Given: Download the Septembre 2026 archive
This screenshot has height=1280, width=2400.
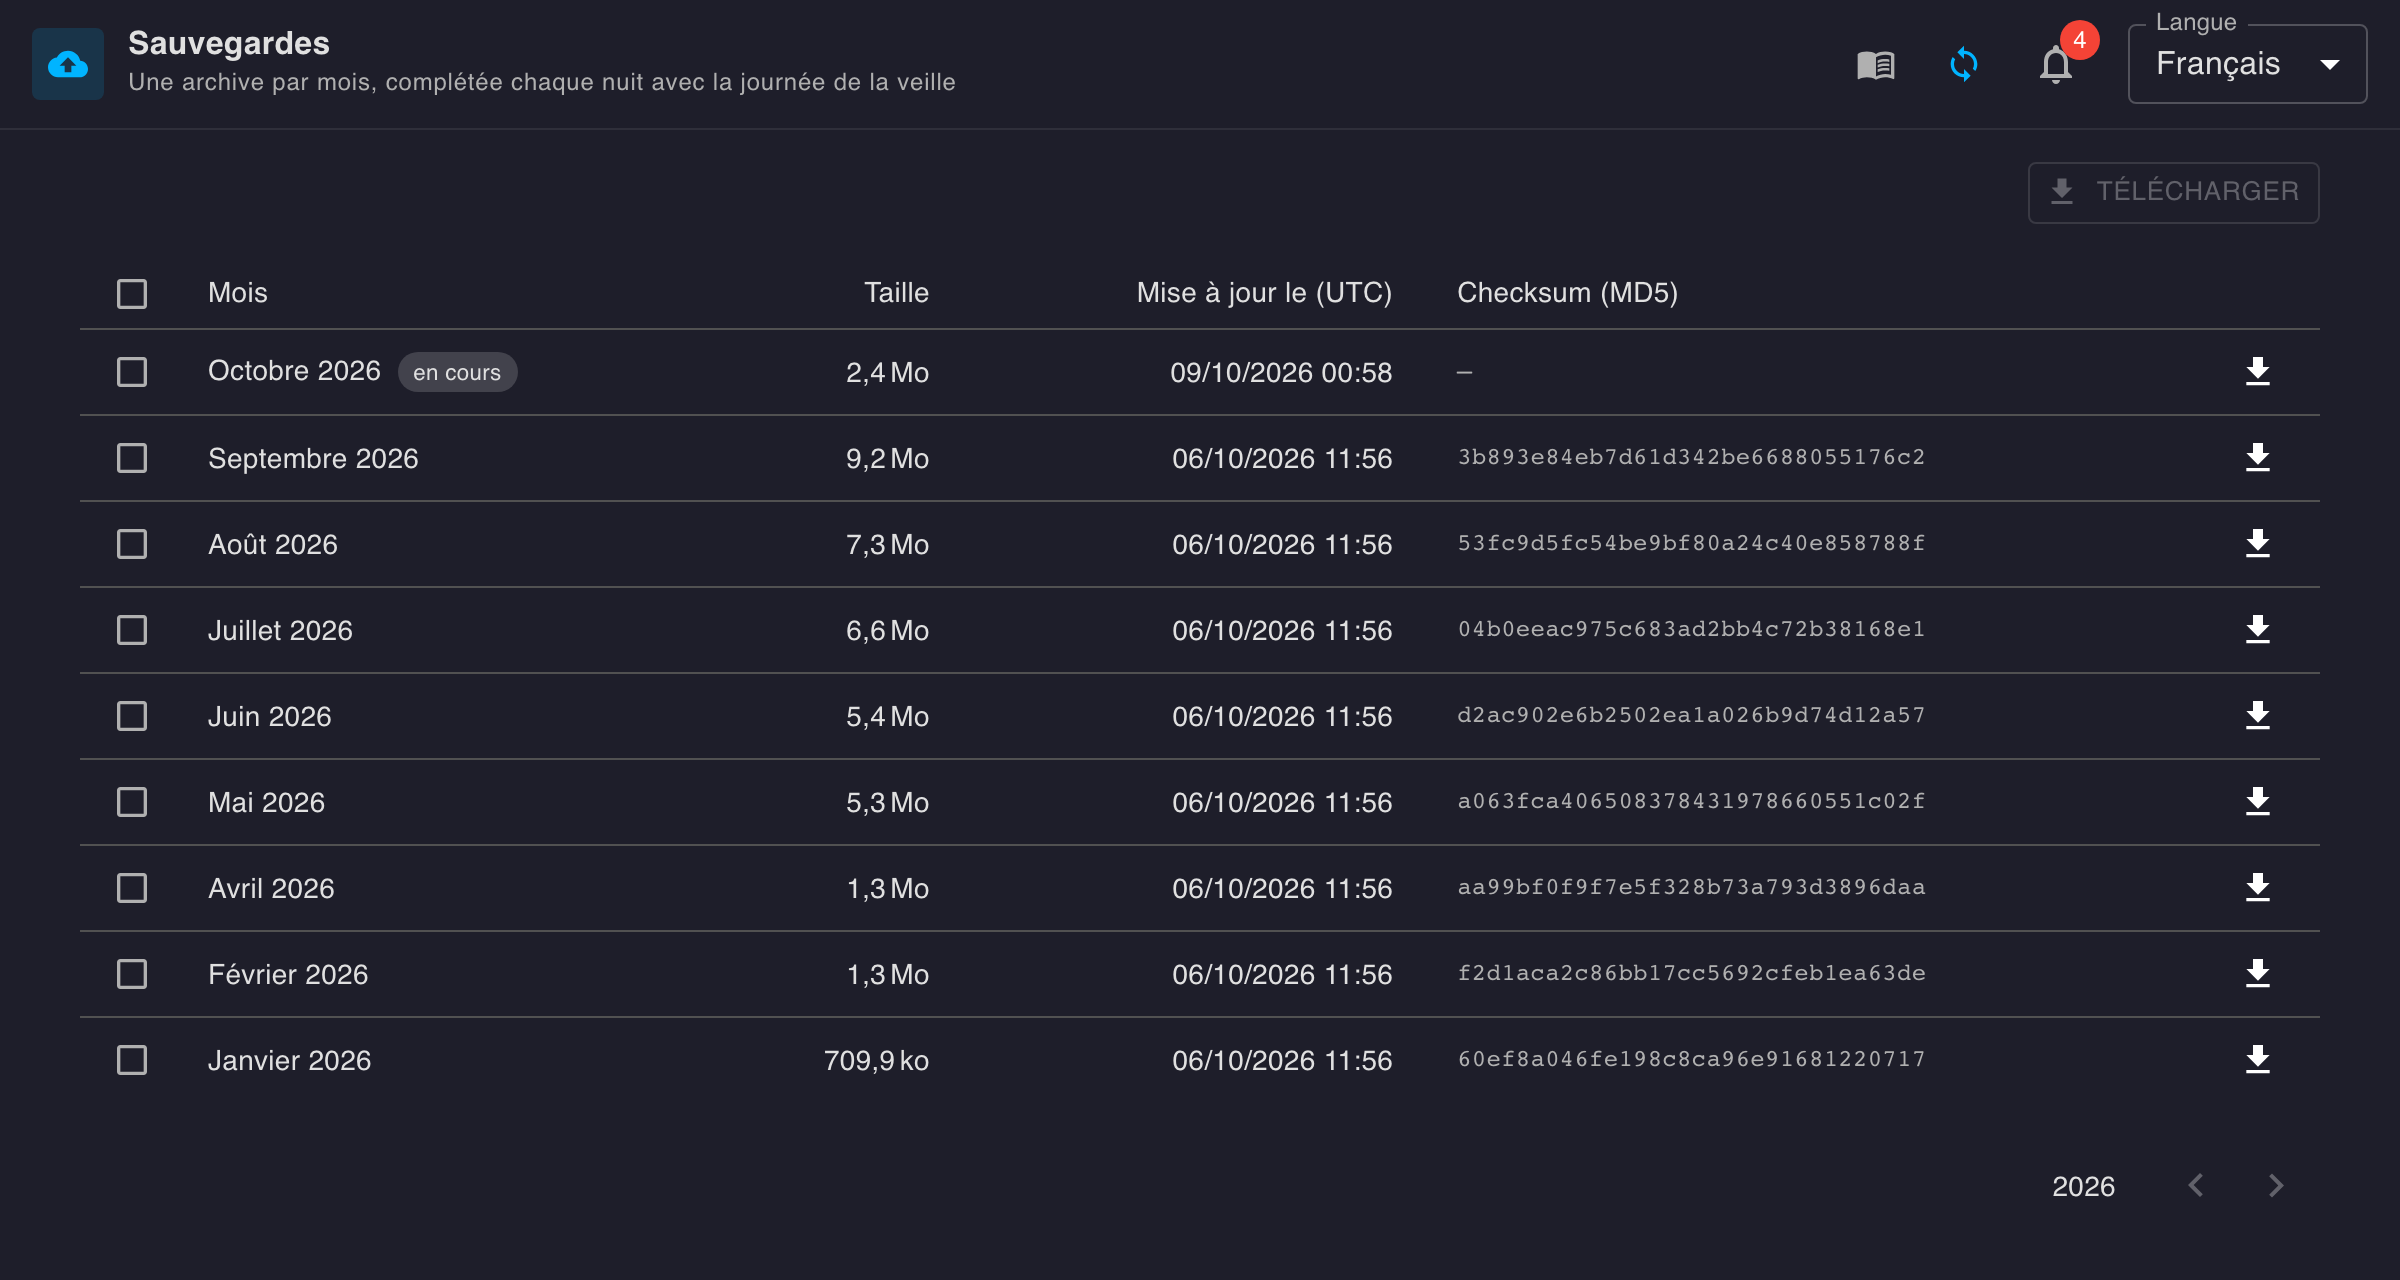Looking at the screenshot, I should (x=2257, y=458).
